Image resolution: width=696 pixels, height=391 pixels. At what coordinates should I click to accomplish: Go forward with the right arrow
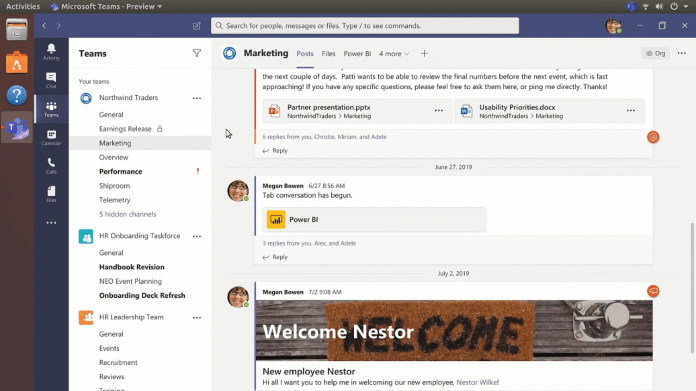click(x=59, y=26)
